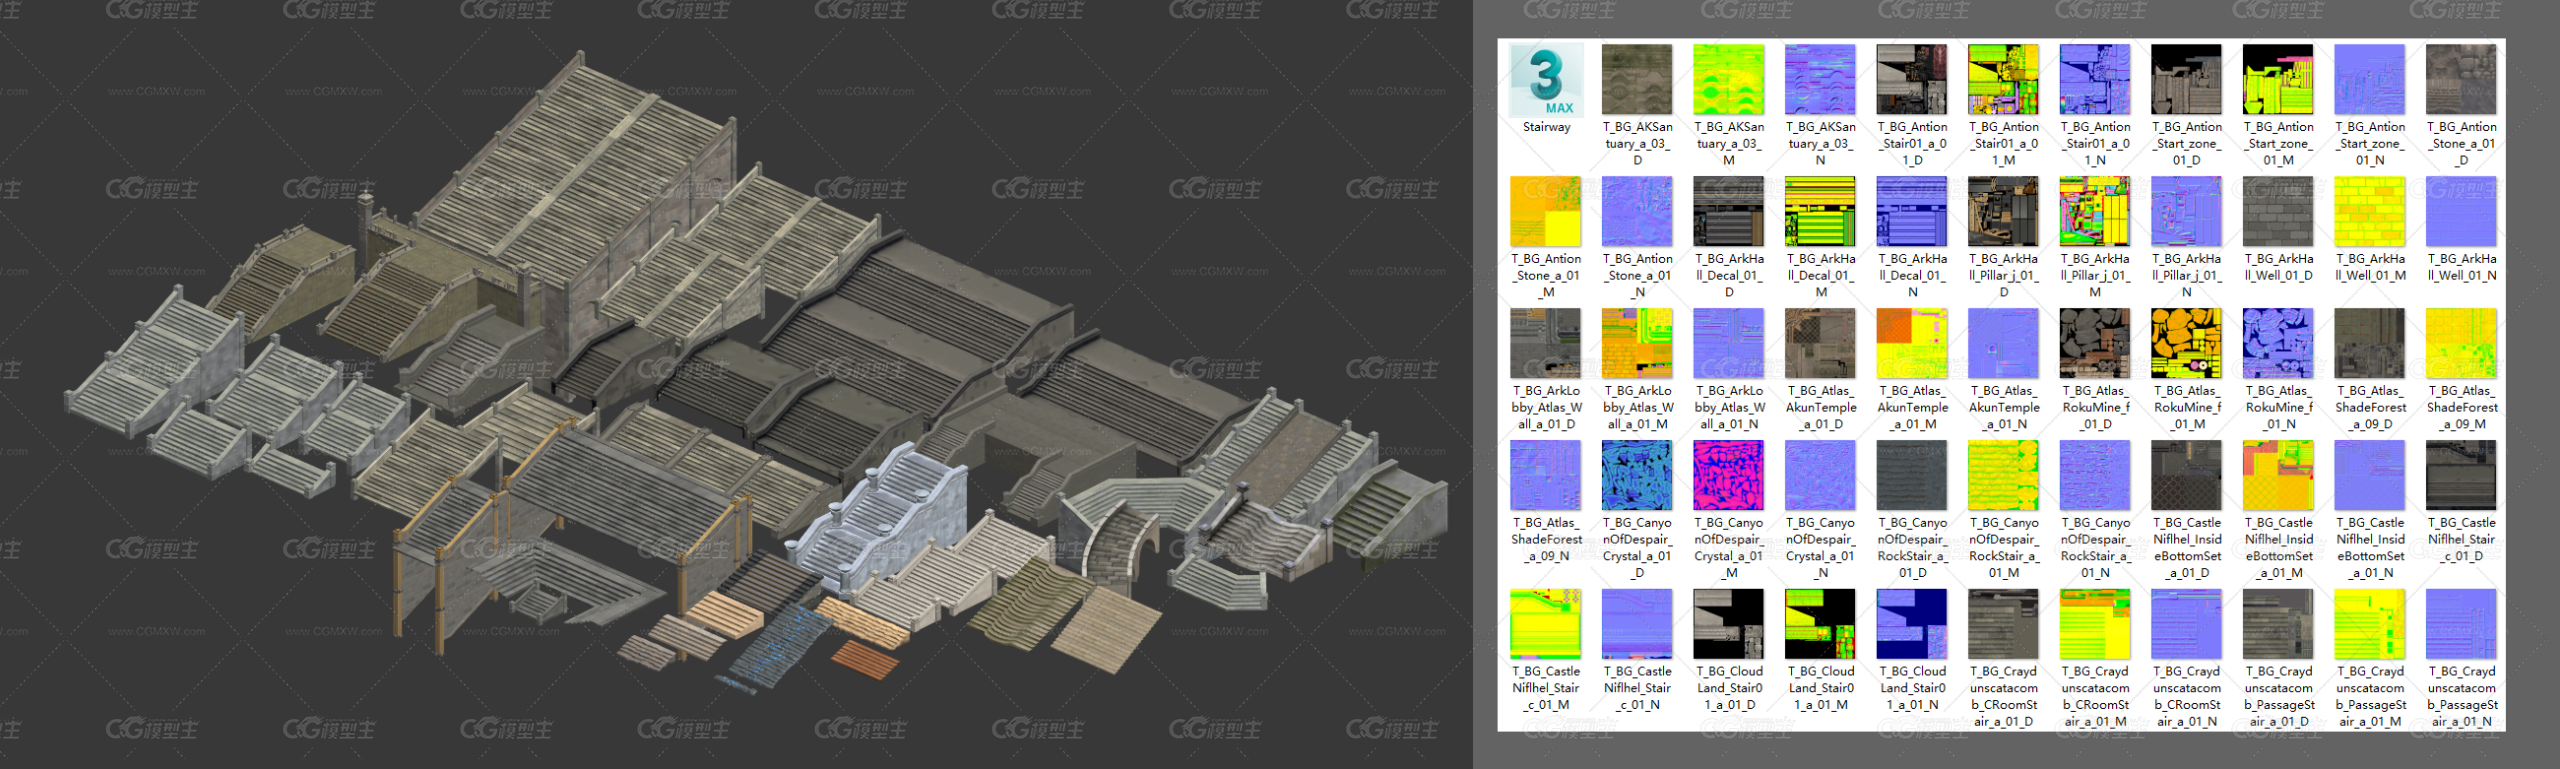Select the T_BG_ArkHall_Pillar_j_01_D thumbnail

point(2004,212)
